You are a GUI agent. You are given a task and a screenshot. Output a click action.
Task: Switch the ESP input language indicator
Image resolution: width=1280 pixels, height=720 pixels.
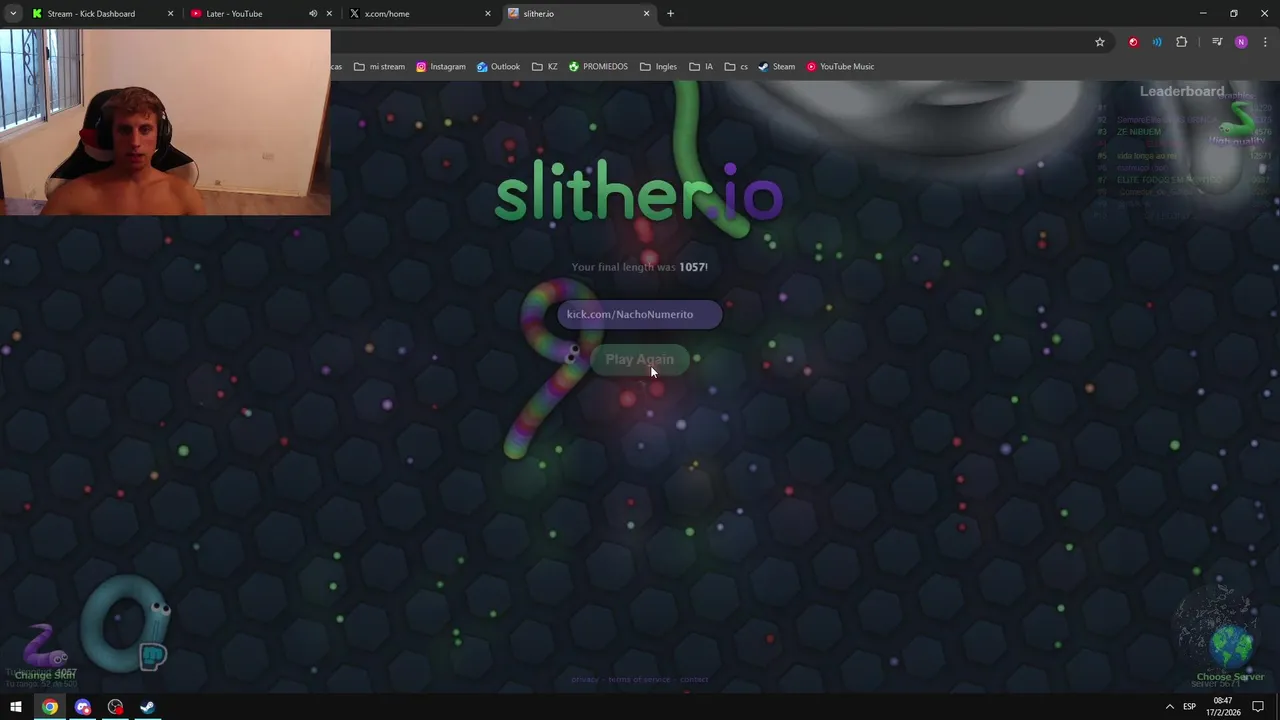tap(1190, 707)
